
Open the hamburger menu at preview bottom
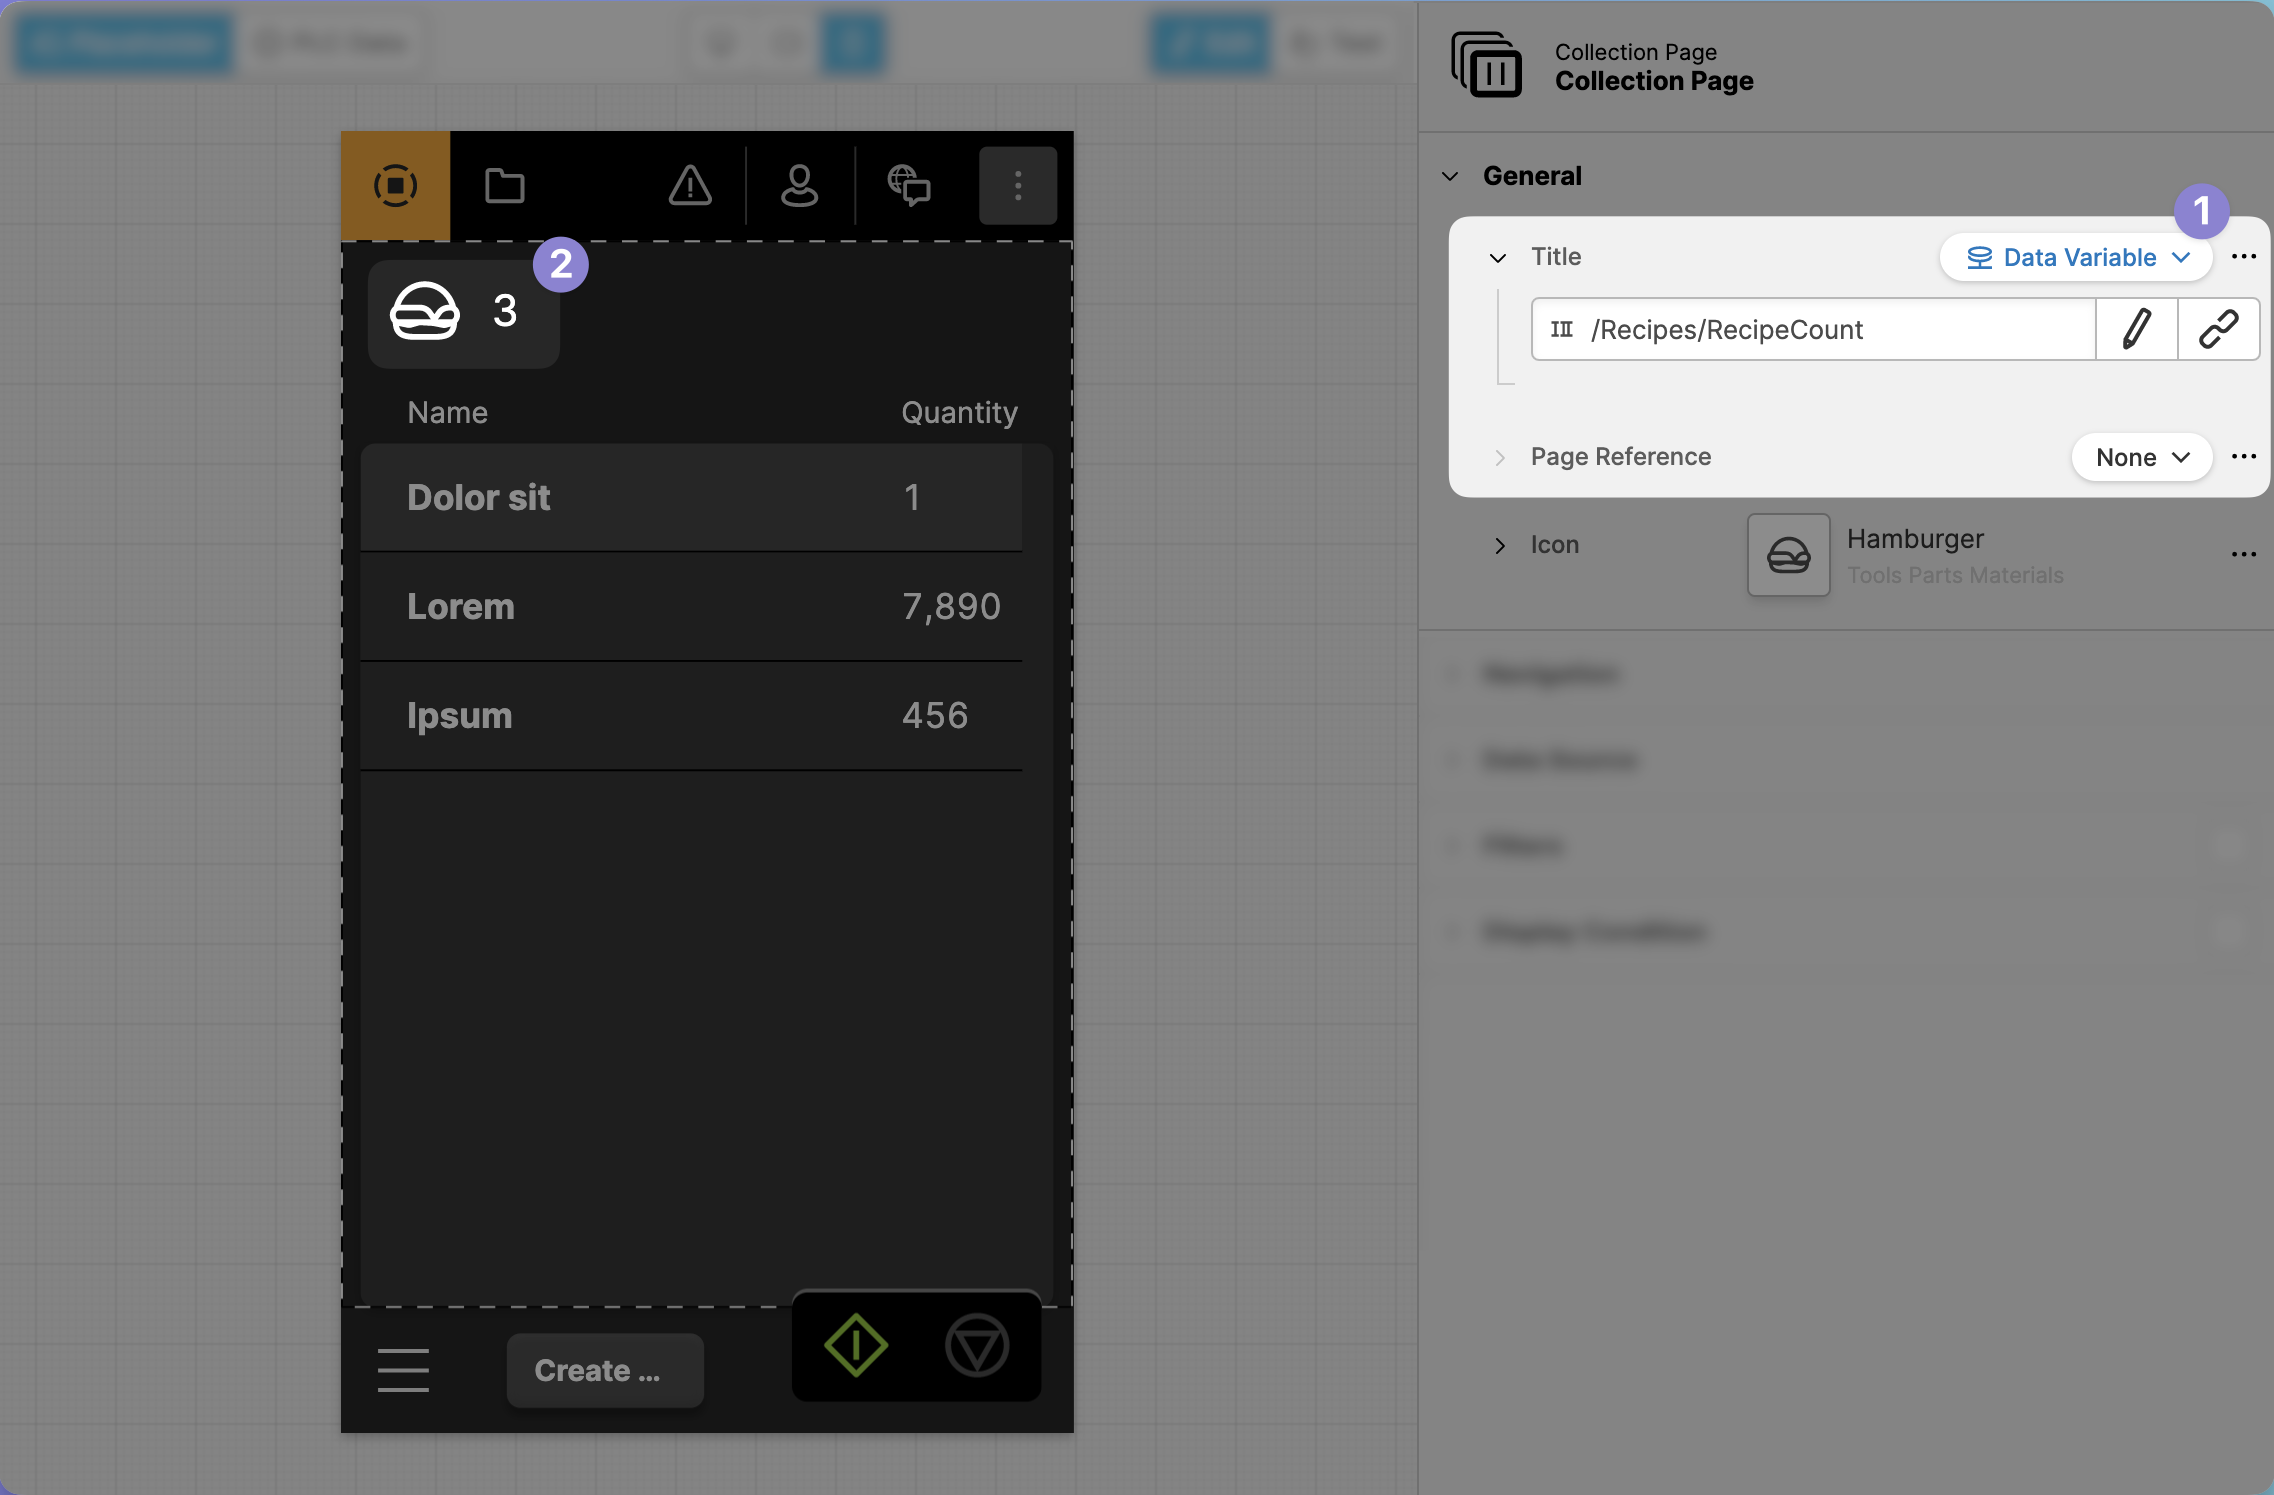point(403,1369)
